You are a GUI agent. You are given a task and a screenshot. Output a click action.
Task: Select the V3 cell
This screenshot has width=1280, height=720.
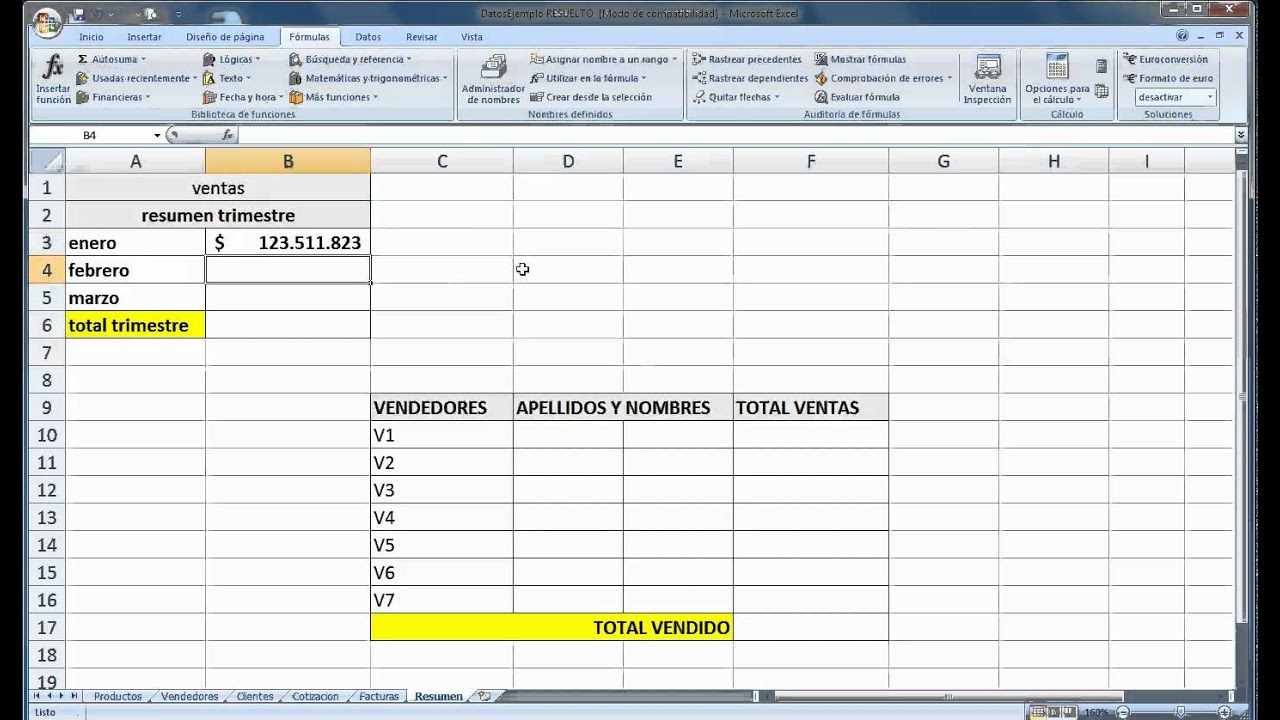tap(442, 490)
